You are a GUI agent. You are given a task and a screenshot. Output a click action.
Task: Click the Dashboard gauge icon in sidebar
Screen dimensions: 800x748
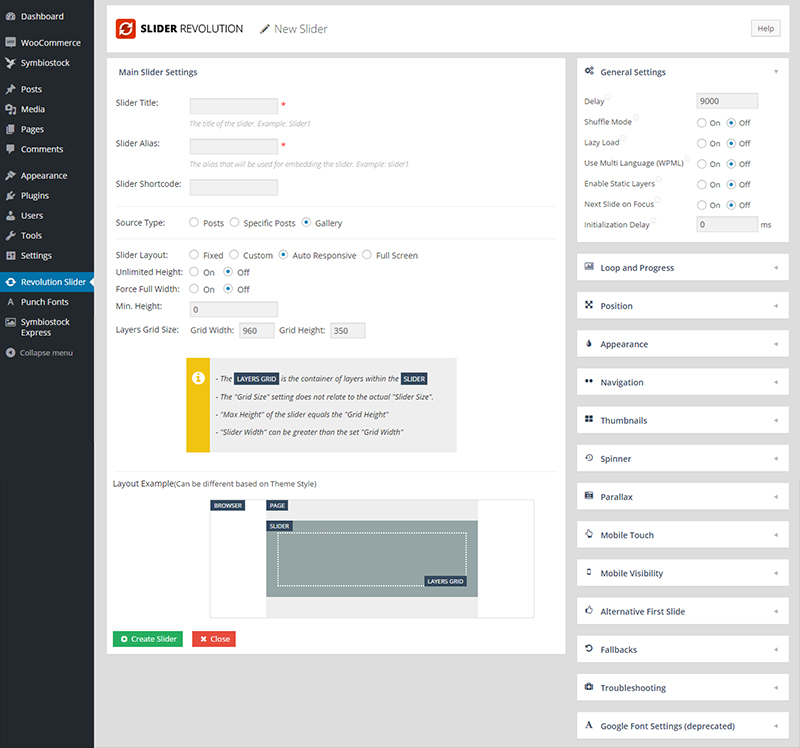click(x=10, y=16)
